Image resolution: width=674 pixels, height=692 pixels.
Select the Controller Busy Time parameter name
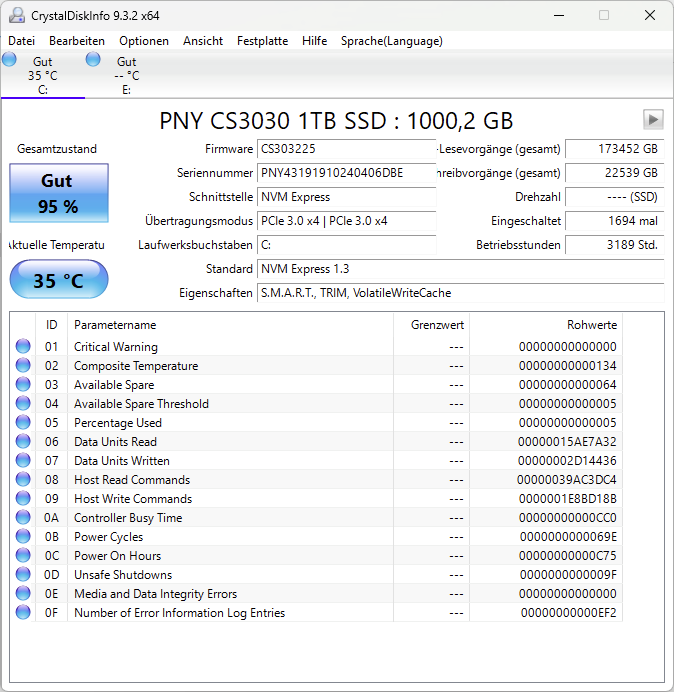[x=128, y=518]
